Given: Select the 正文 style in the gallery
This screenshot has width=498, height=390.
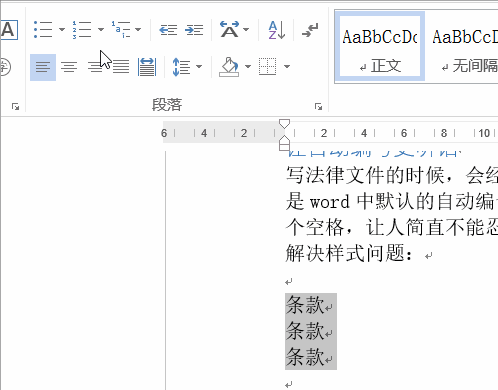Looking at the screenshot, I should tap(380, 47).
